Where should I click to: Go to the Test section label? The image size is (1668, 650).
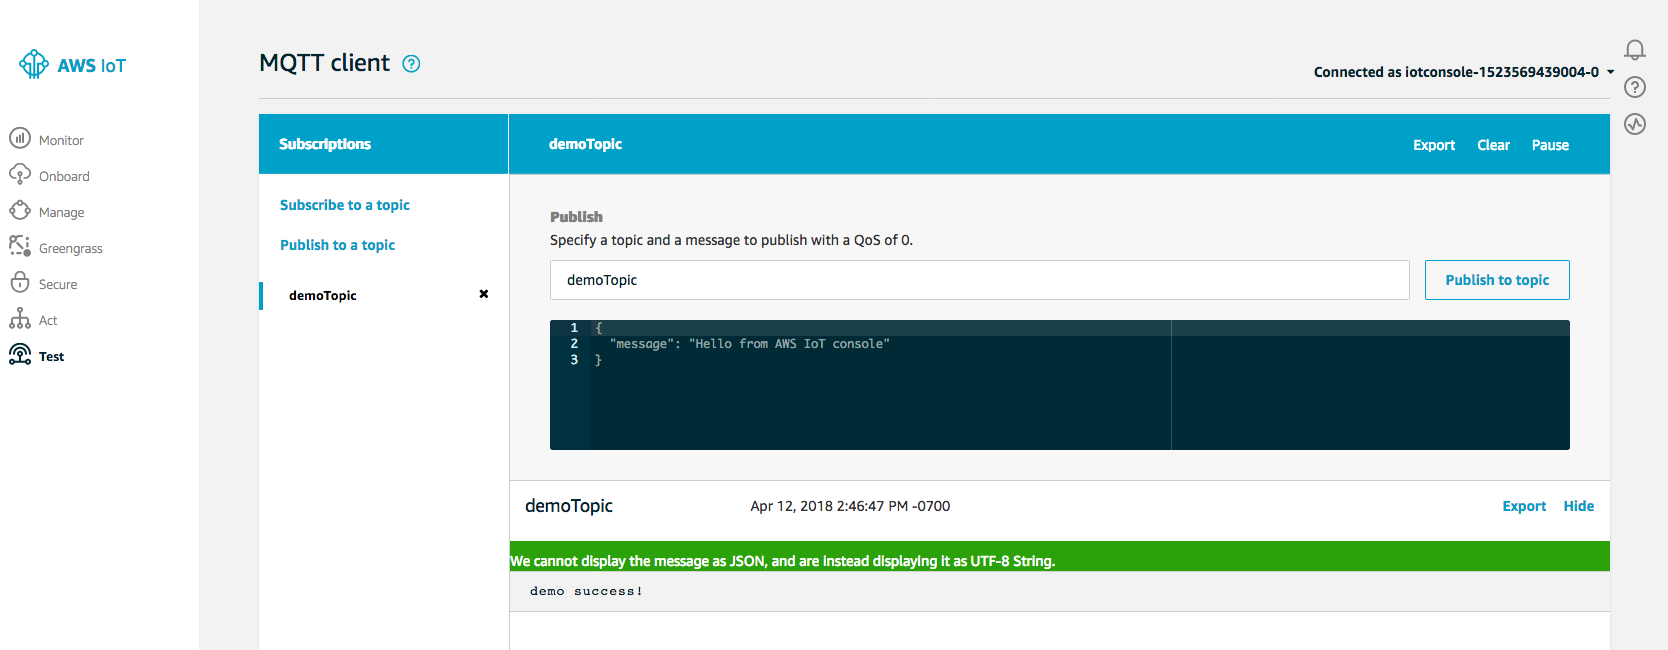51,356
